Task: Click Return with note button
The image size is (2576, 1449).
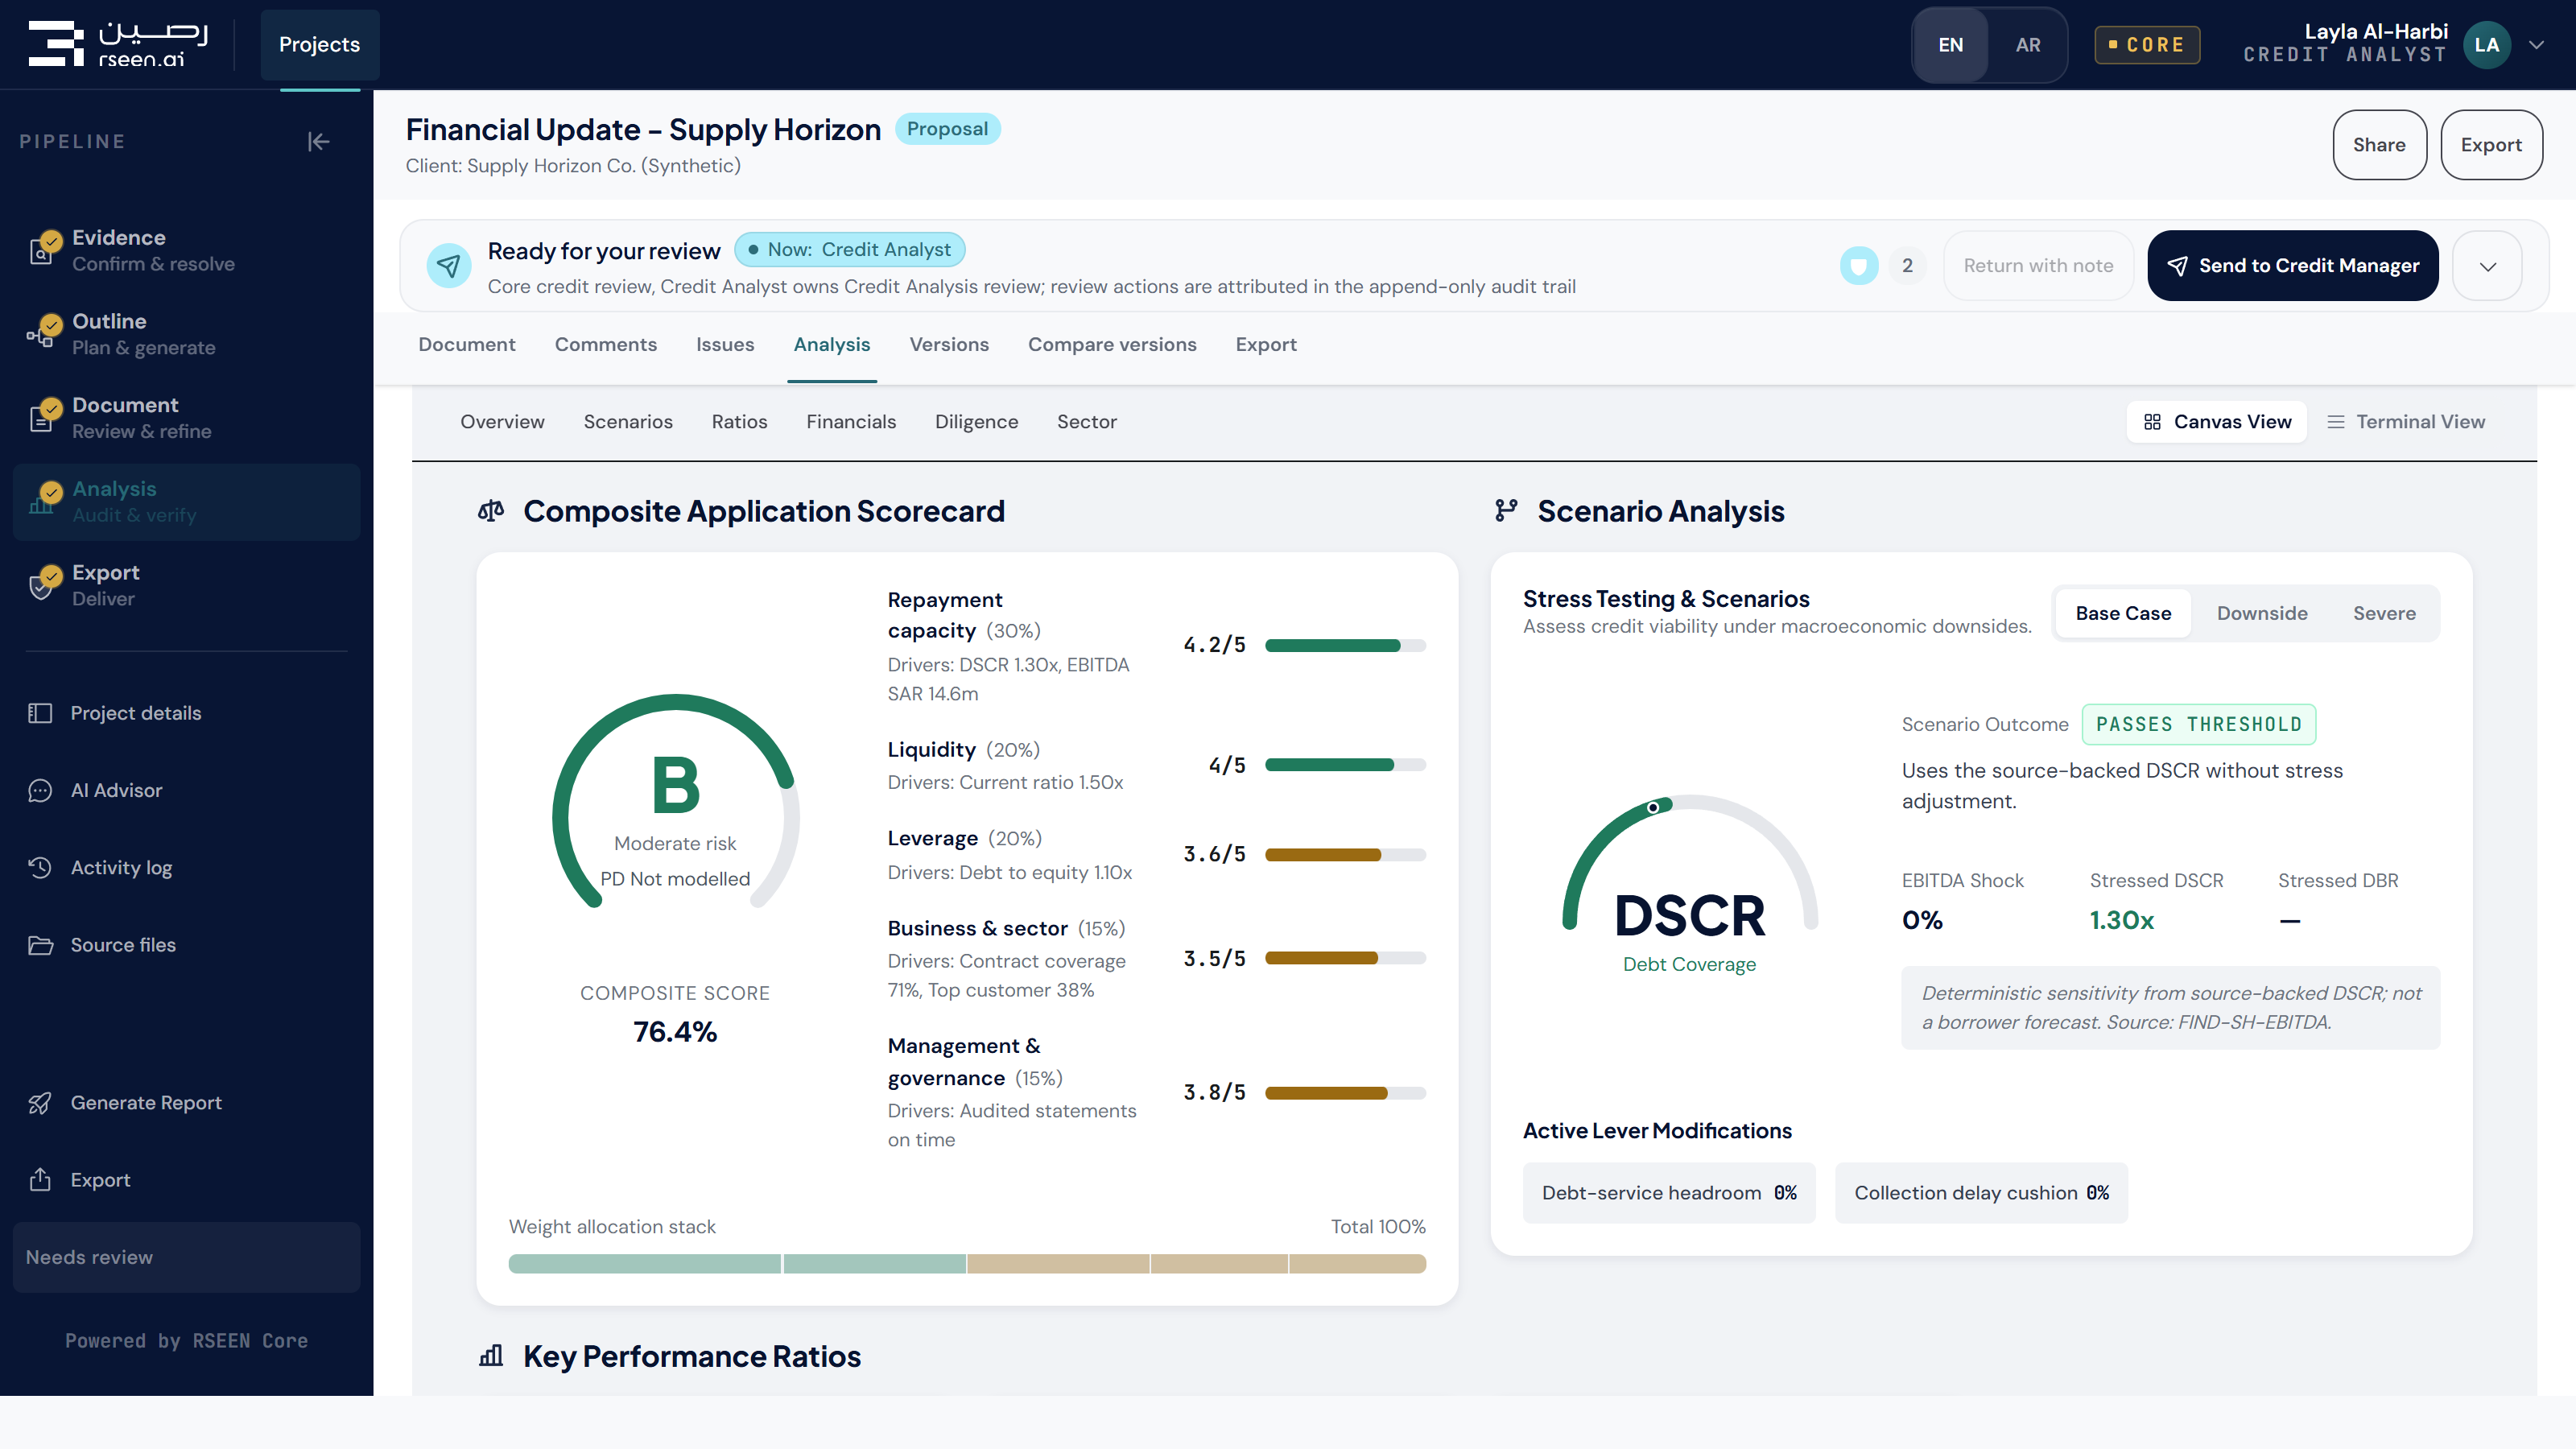Action: tap(2038, 266)
